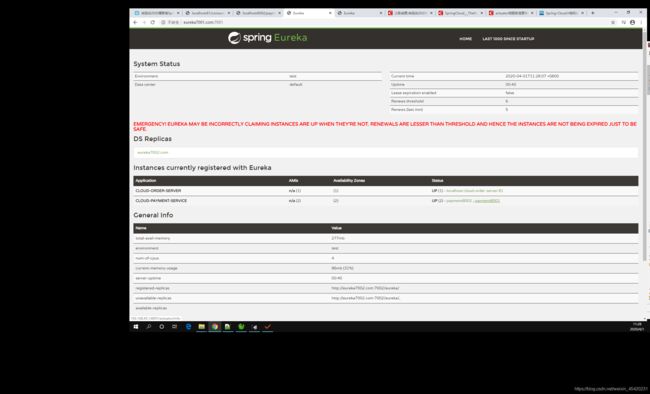Switch to Chrome on the taskbar
The width and height of the screenshot is (650, 394).
[215, 327]
